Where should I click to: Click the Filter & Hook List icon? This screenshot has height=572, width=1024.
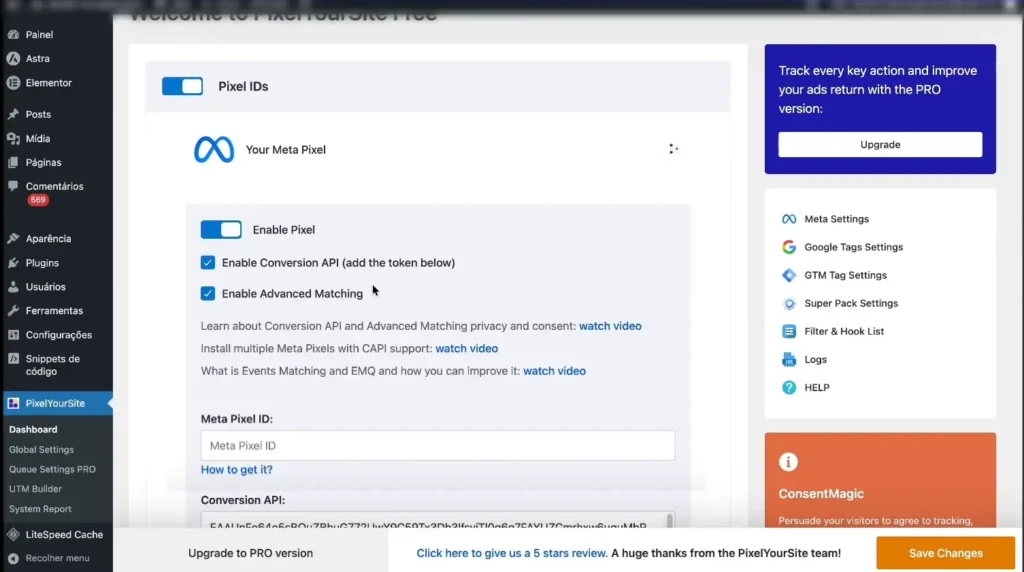[789, 331]
